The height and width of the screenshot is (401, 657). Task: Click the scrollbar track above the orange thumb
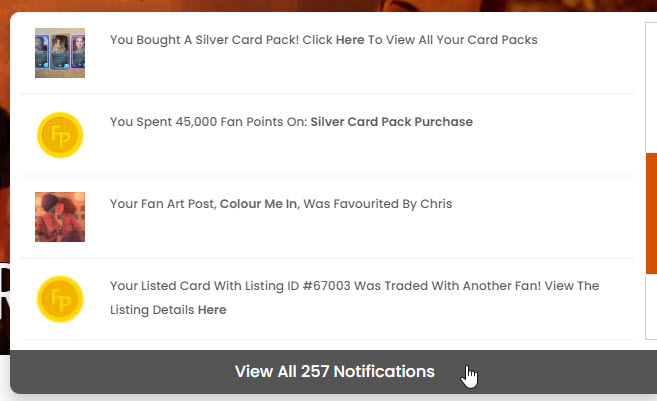click(652, 88)
